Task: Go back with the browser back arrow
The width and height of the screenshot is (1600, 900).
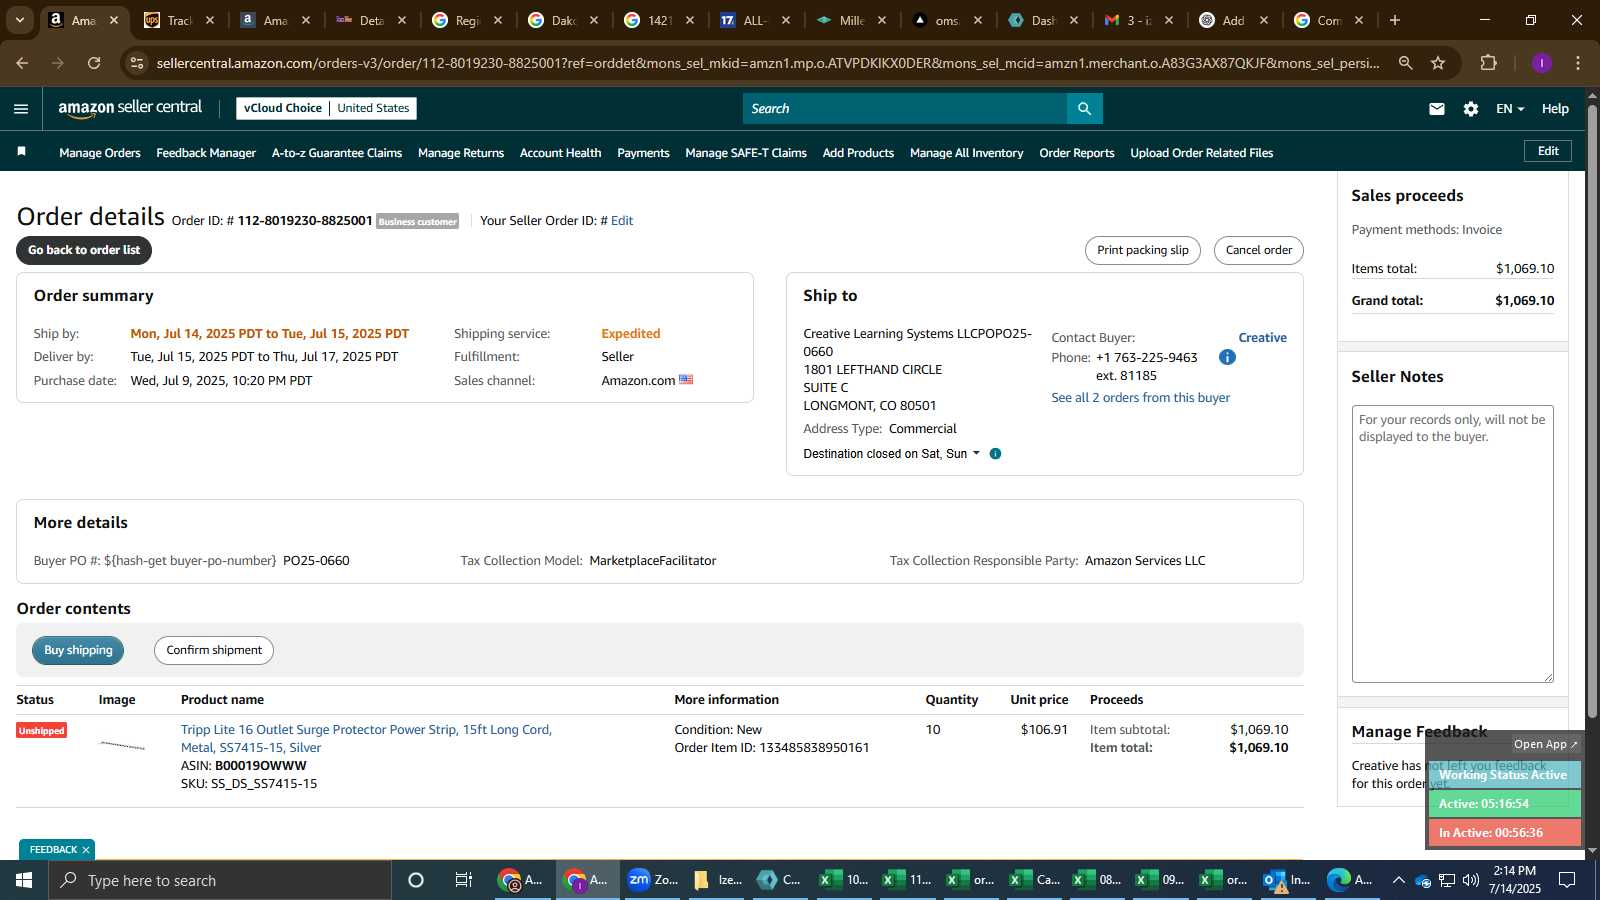Action: (22, 63)
